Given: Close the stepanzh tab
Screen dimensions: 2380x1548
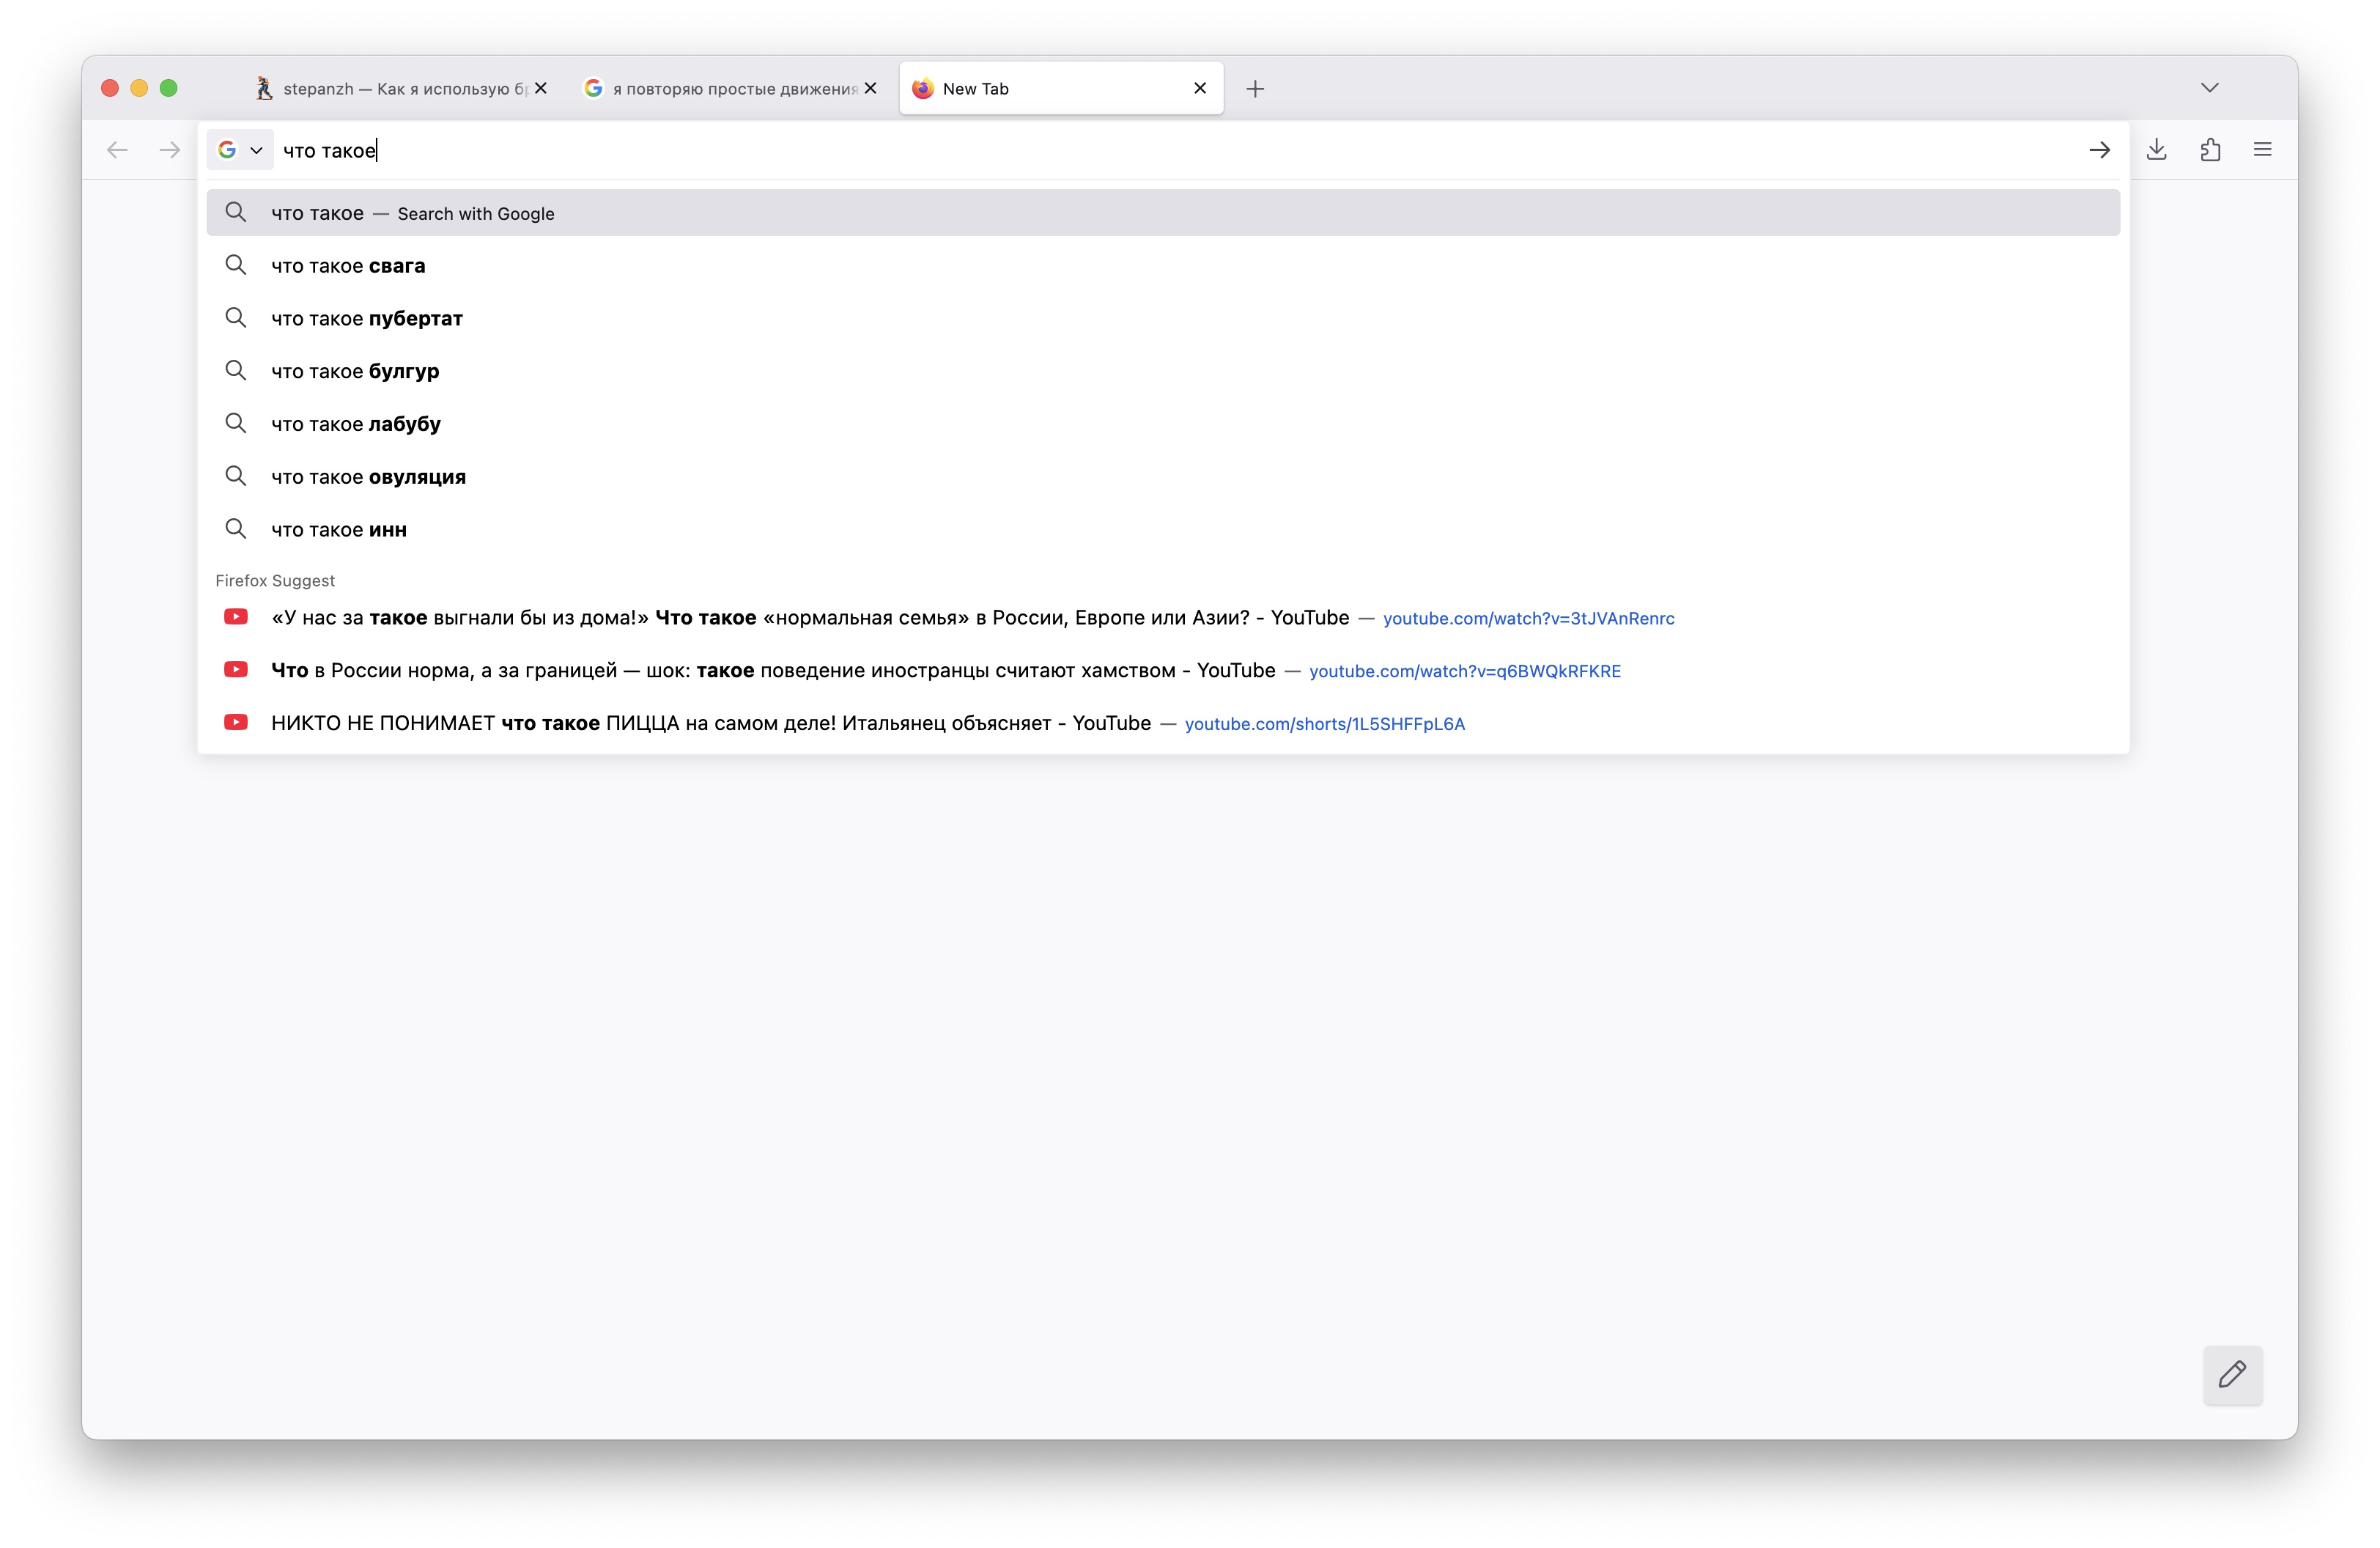Looking at the screenshot, I should point(541,88).
